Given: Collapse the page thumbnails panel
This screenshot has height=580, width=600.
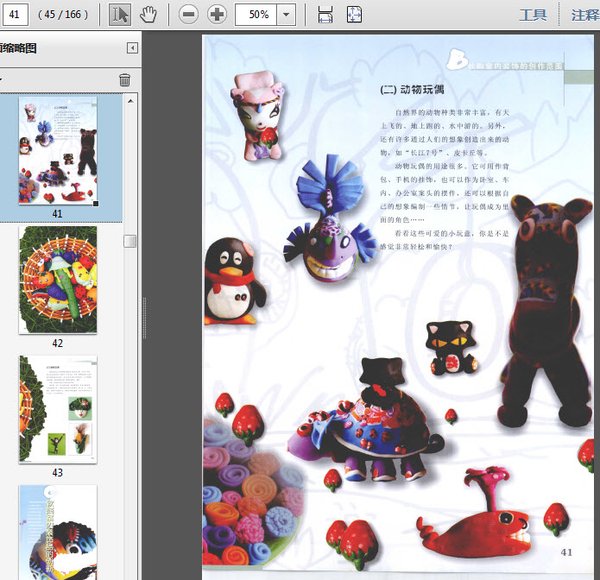Looking at the screenshot, I should click(x=132, y=48).
